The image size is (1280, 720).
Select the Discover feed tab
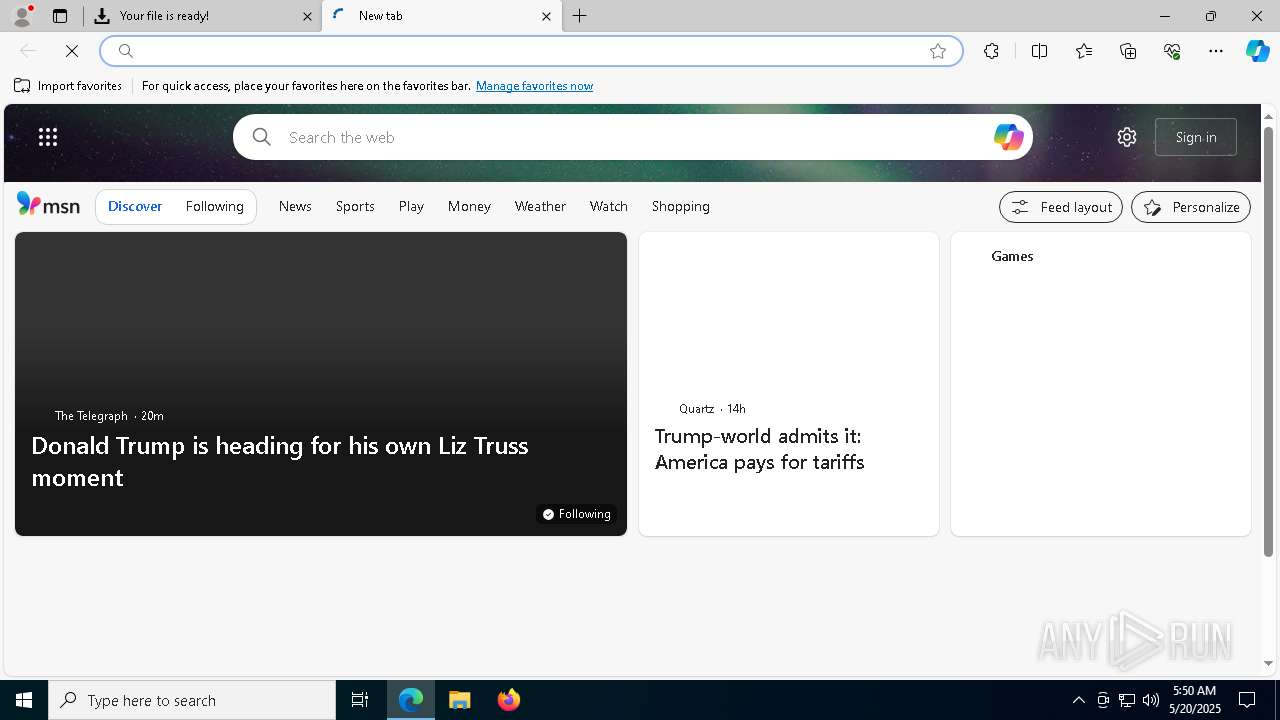point(135,206)
